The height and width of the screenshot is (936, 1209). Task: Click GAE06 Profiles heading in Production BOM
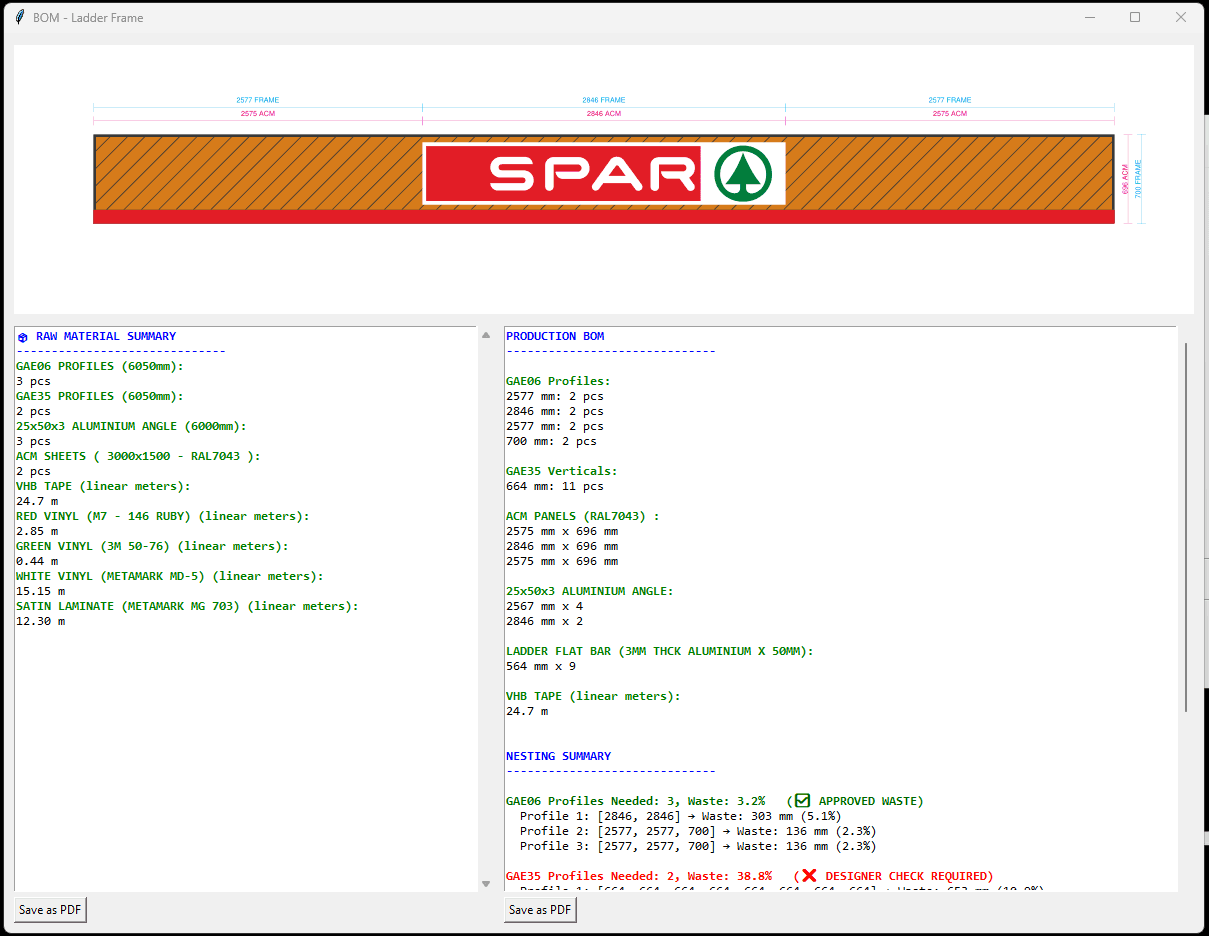pos(558,381)
